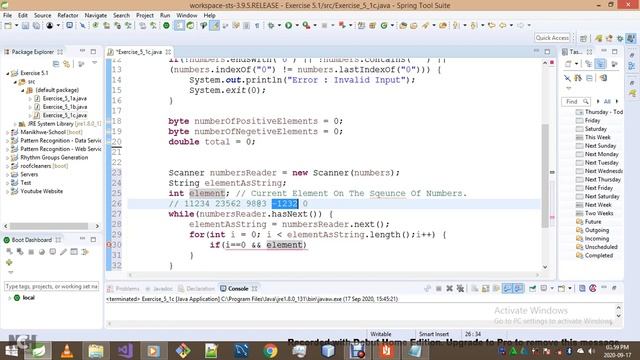Open the Refactor menu
Viewport: 640px width, 360px height.
point(68,15)
